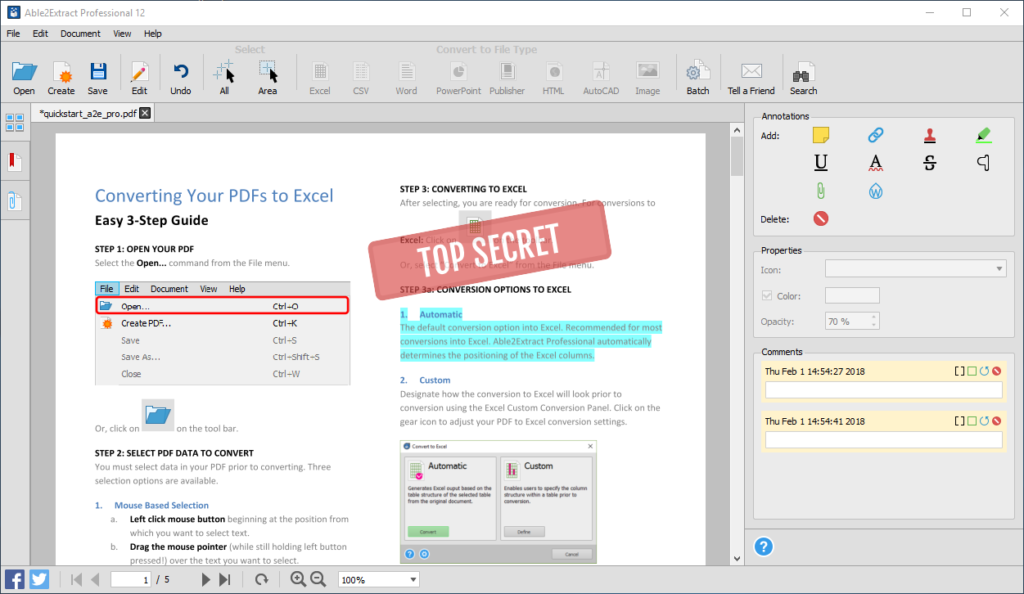Share via the Facebook icon
1024x594 pixels.
pos(14,579)
